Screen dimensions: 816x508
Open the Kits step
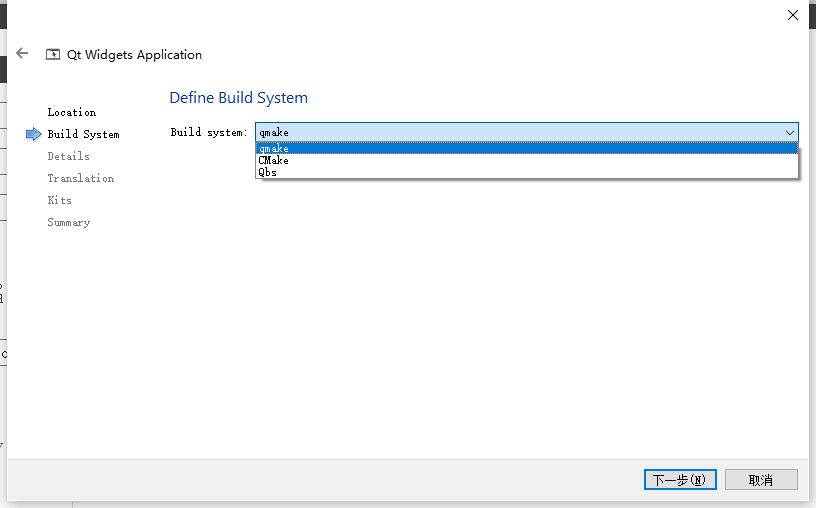point(60,200)
